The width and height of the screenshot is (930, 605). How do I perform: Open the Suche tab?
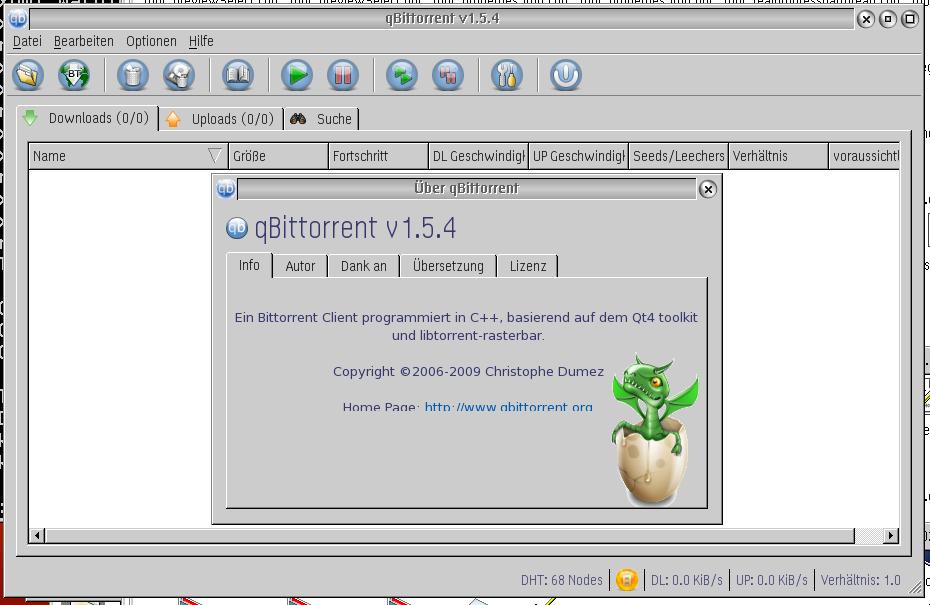coord(322,119)
